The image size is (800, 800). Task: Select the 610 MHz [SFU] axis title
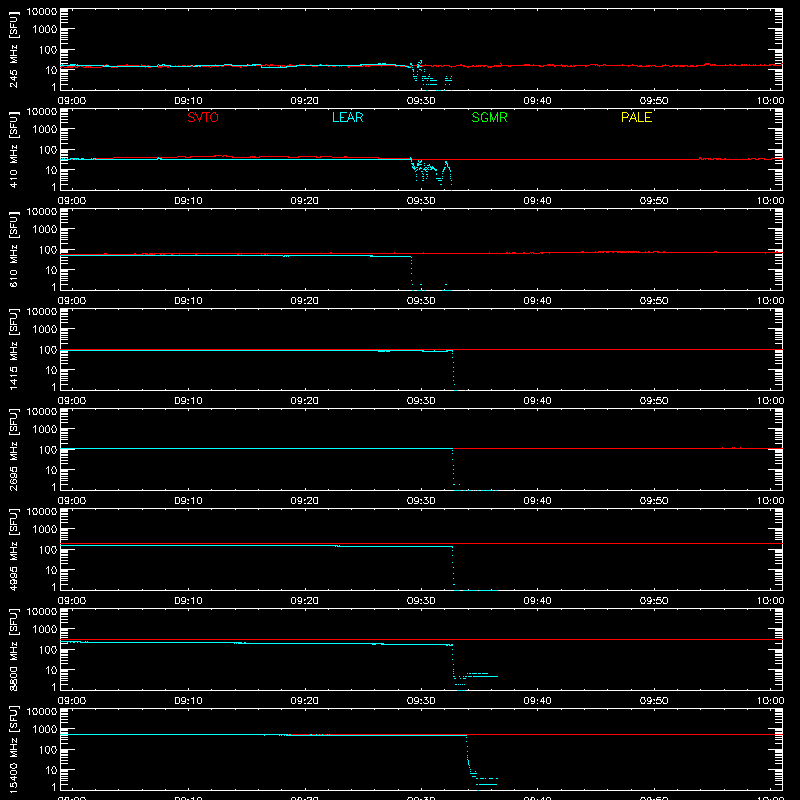(13, 250)
